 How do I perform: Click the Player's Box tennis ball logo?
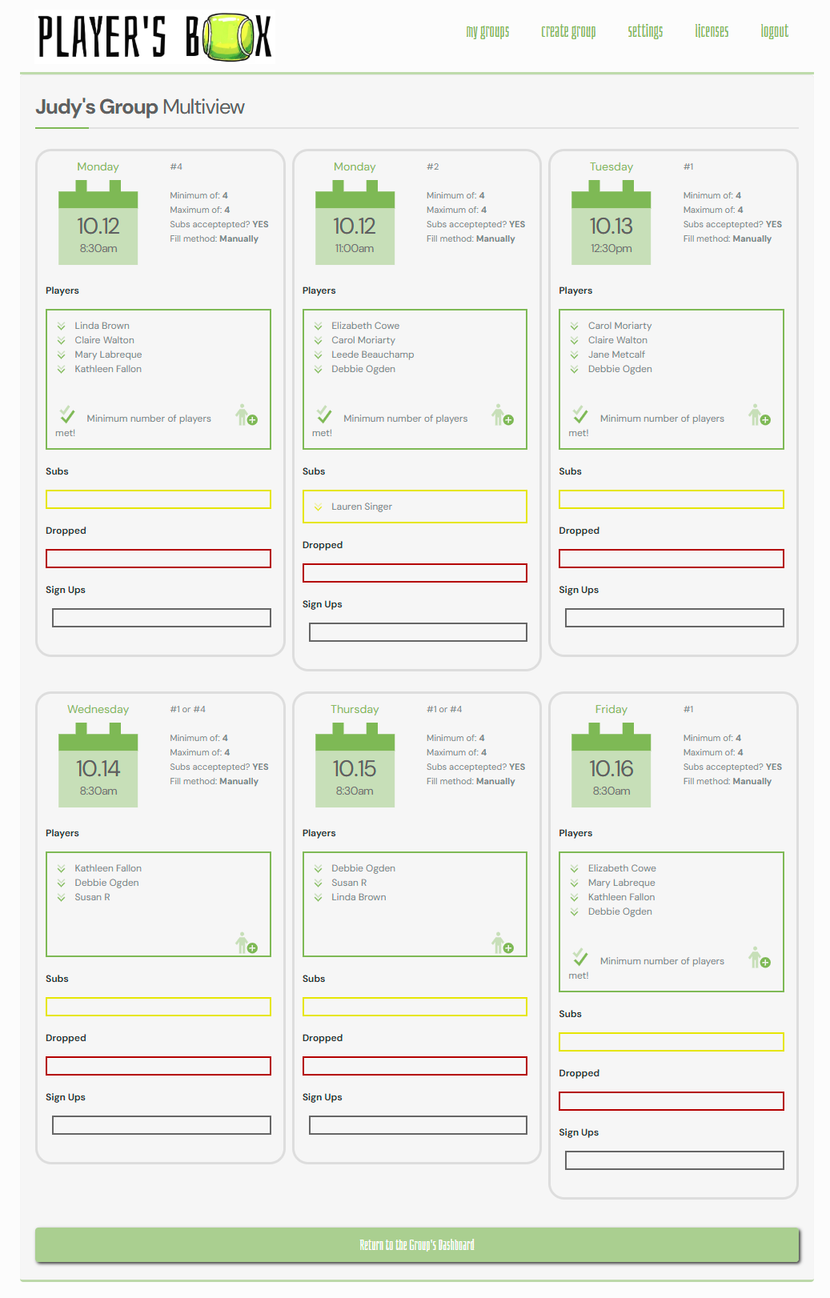pyautogui.click(x=154, y=36)
